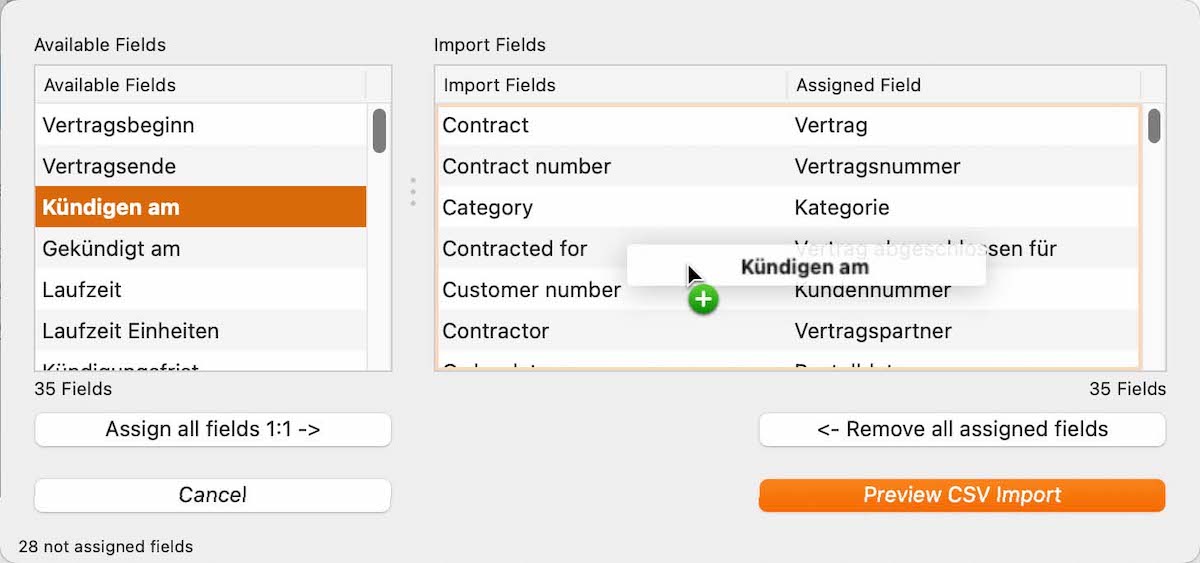The width and height of the screenshot is (1200, 563).
Task: Click the Assigned Field column header
Action: coord(964,85)
